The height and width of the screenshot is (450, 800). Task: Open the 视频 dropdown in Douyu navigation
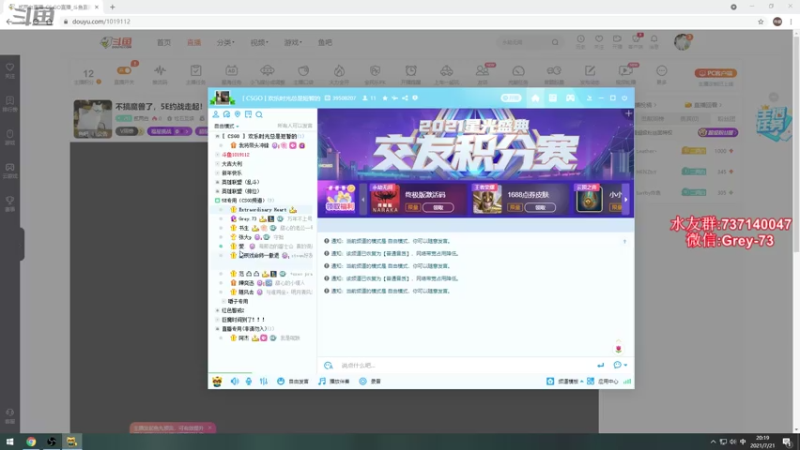[259, 42]
